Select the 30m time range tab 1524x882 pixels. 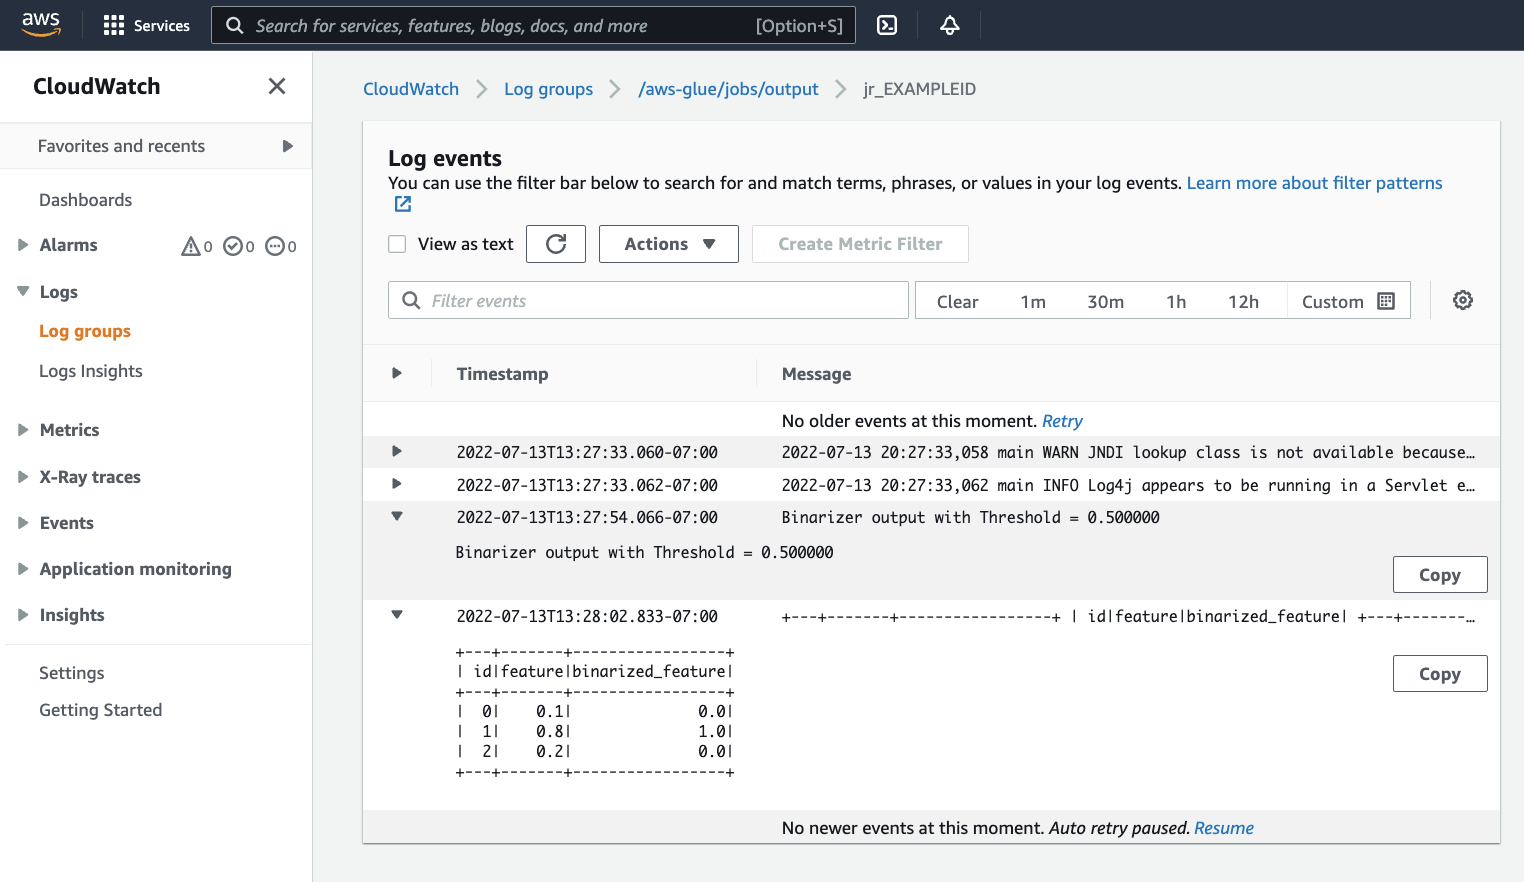point(1104,300)
